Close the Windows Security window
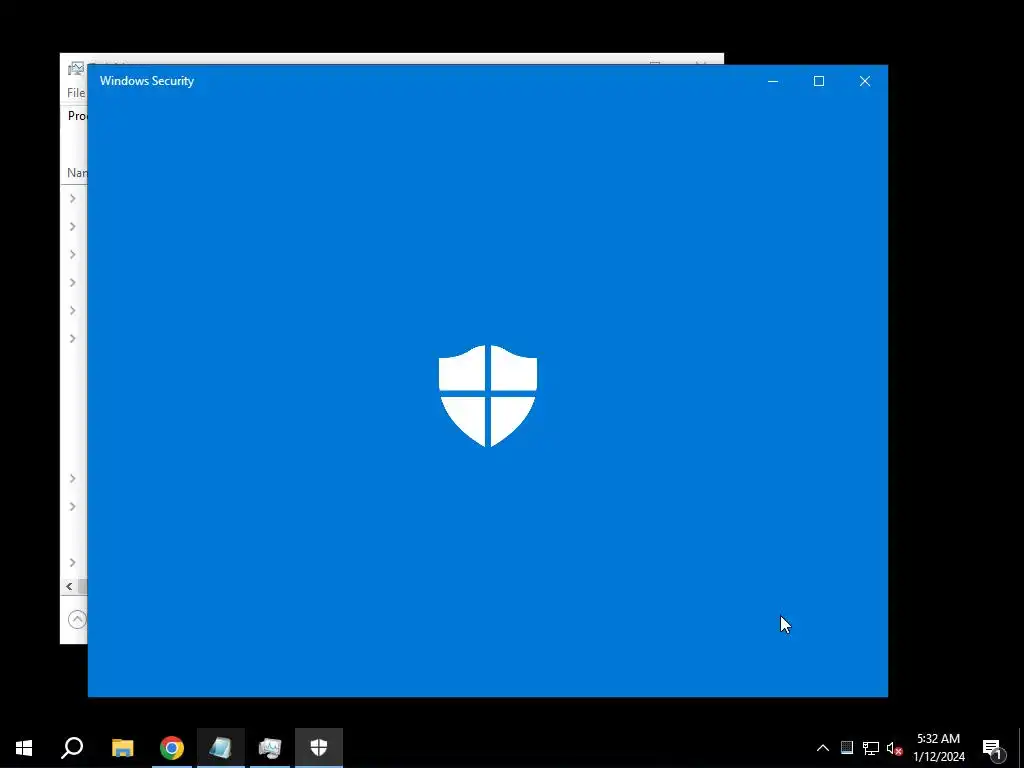Viewport: 1024px width, 768px height. 865,81
